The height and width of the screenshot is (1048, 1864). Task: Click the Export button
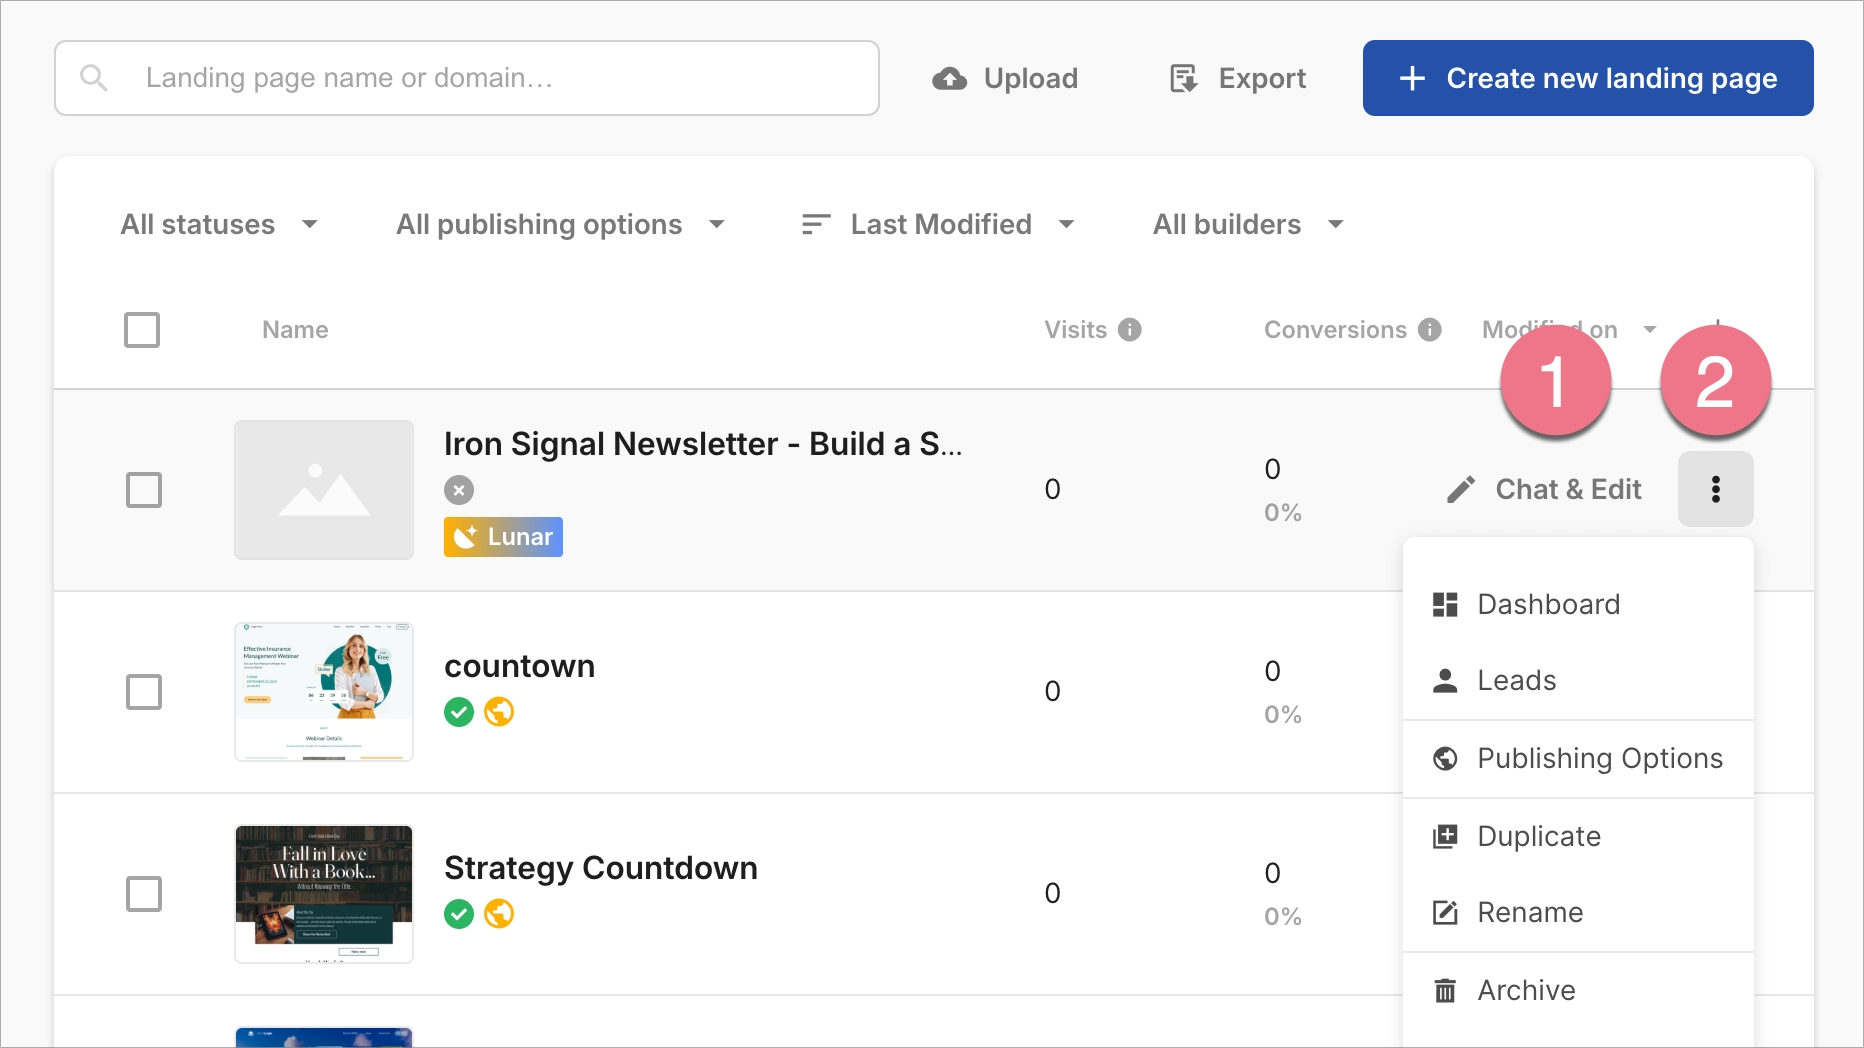[x=1238, y=78]
